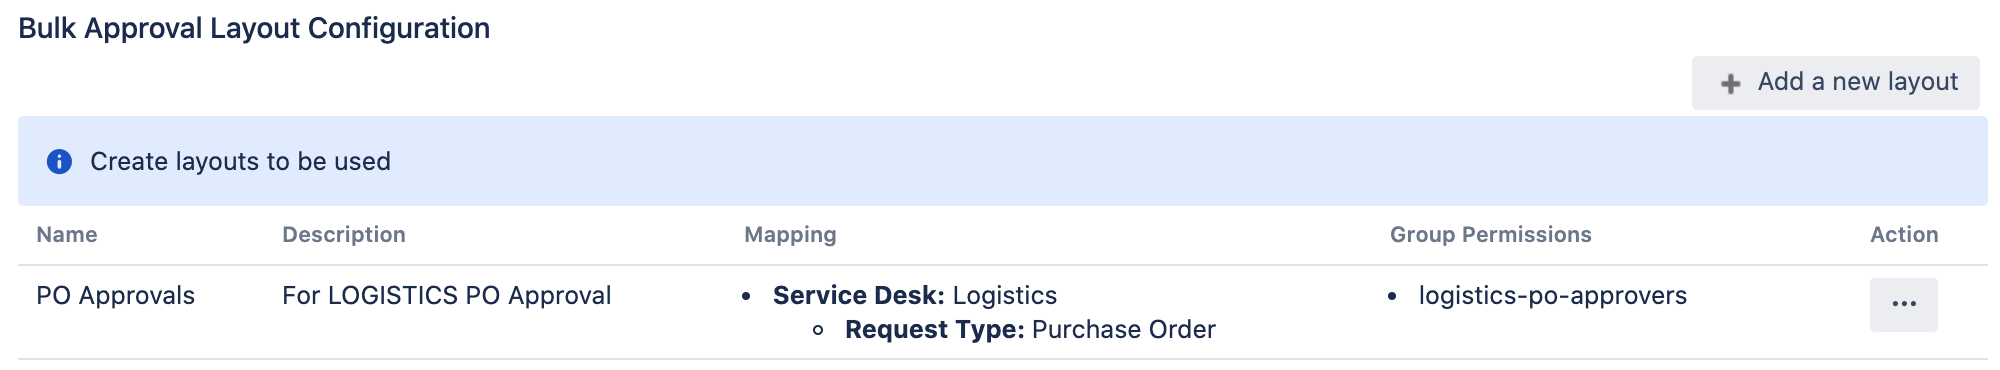Click the bullet before logistics-po-approvers
Image resolution: width=2000 pixels, height=370 pixels.
[x=1392, y=297]
